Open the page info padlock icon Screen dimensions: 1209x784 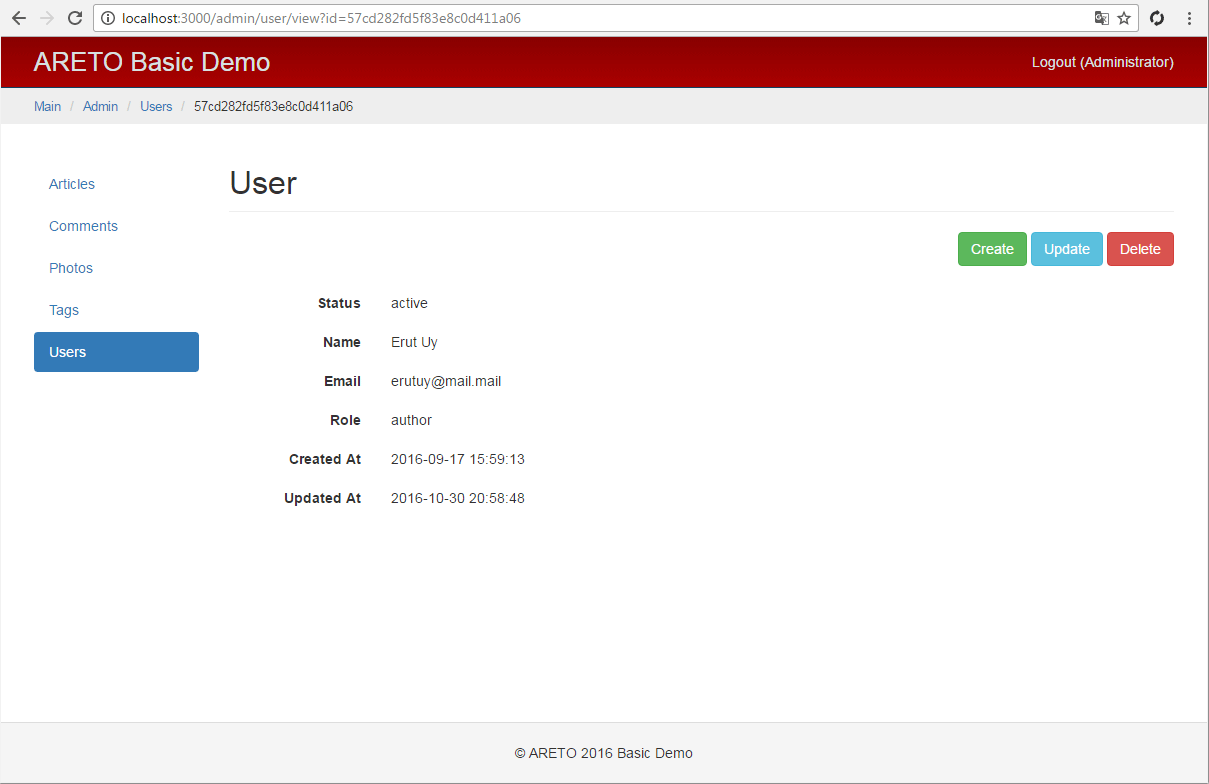(107, 18)
